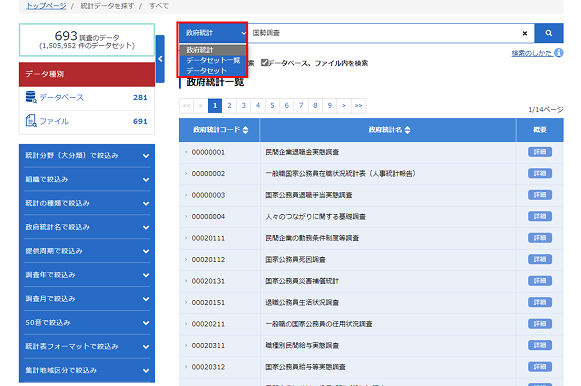Image resolution: width=581 pixels, height=386 pixels.
Task: Open 詳細 for row 00020112
Action: [x=540, y=259]
